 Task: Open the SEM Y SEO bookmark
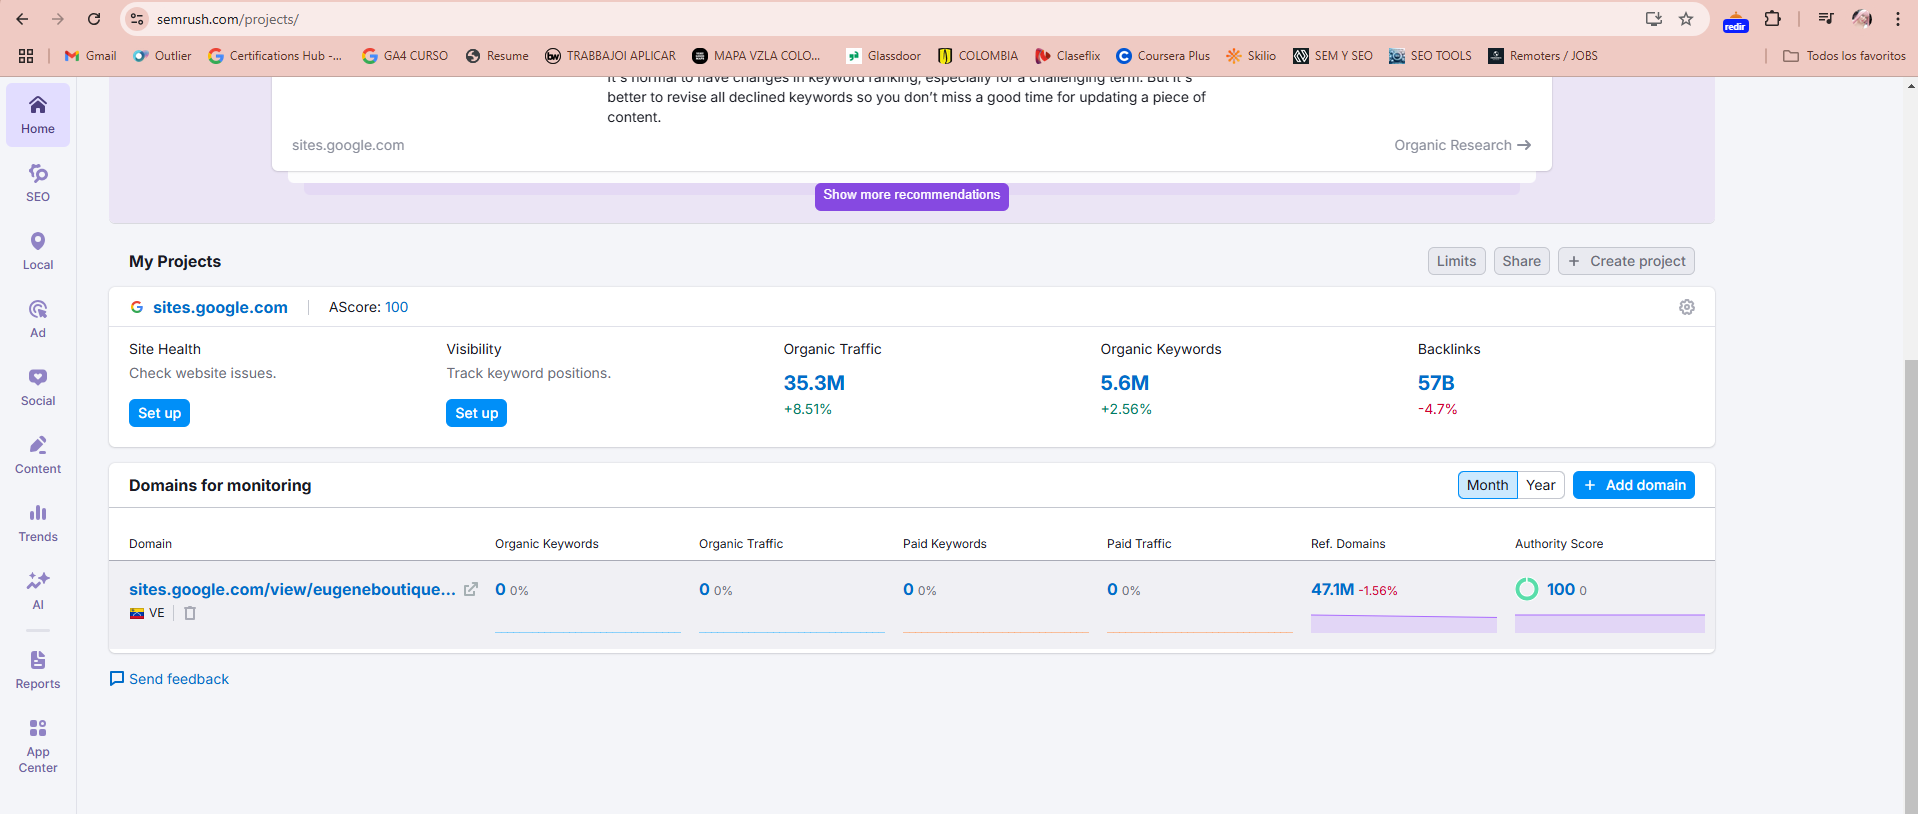[1333, 56]
